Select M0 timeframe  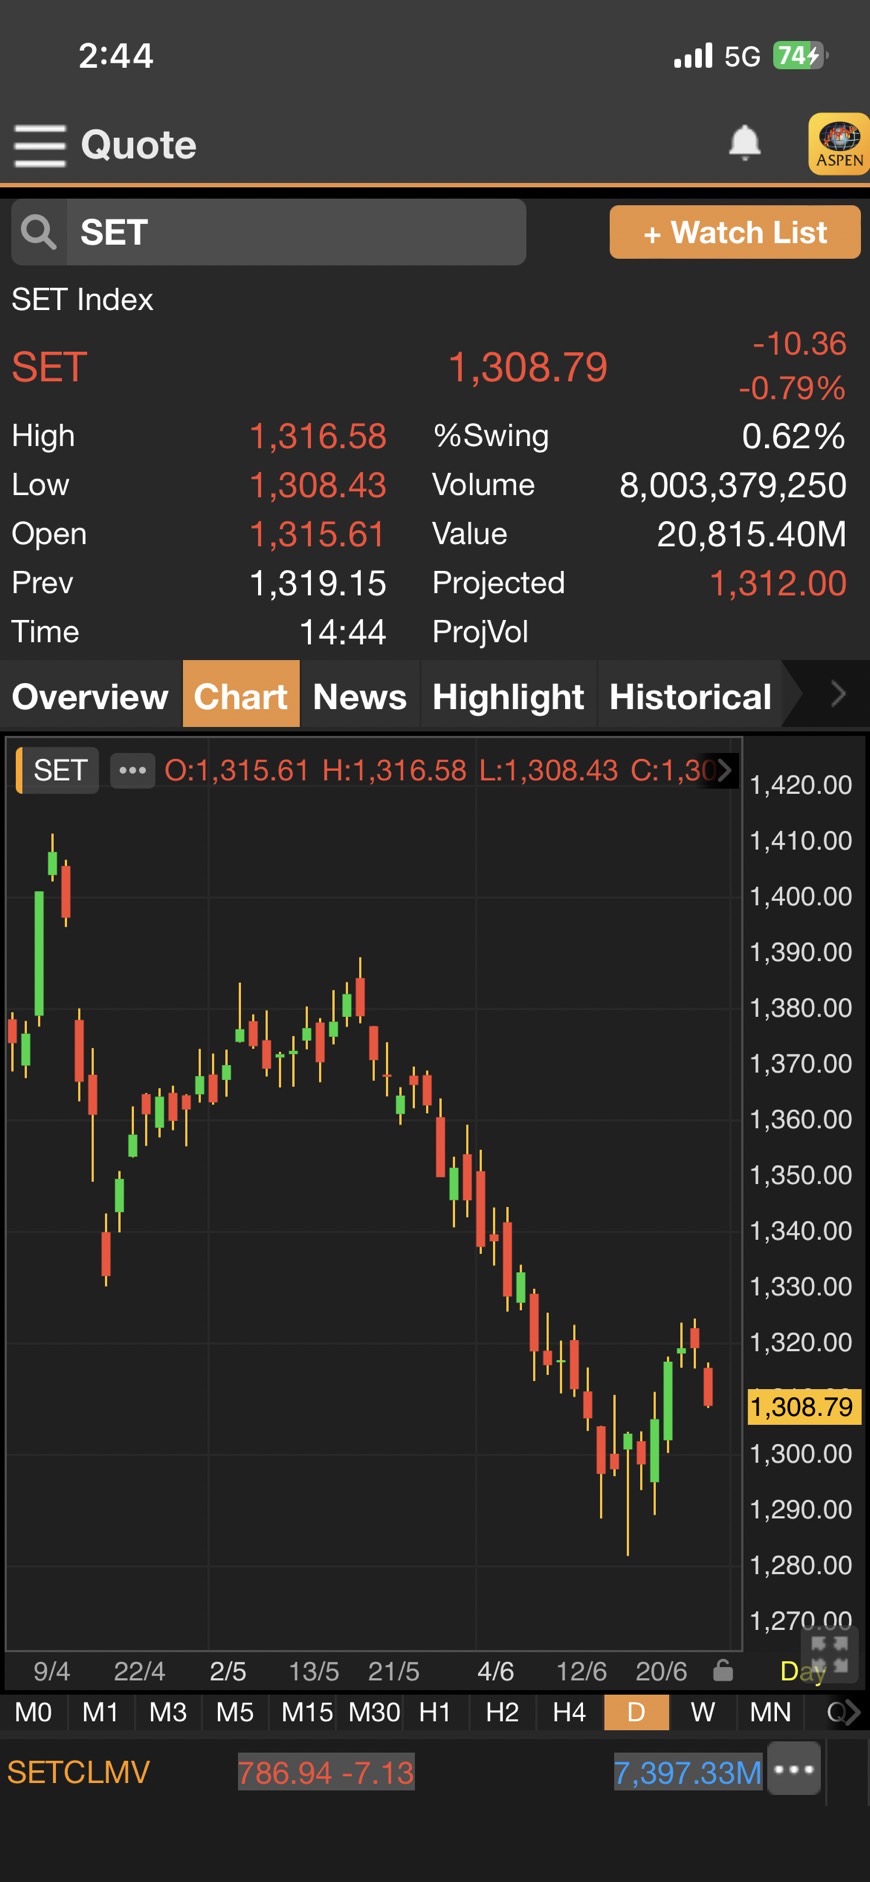pos(33,1712)
